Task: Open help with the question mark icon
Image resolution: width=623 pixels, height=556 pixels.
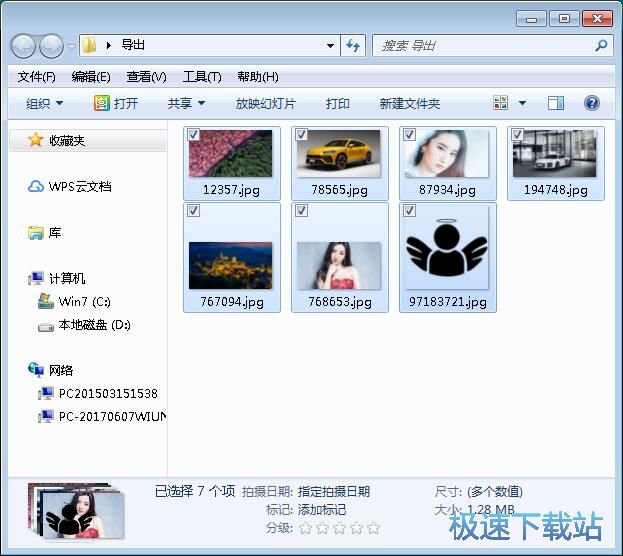Action: (592, 103)
